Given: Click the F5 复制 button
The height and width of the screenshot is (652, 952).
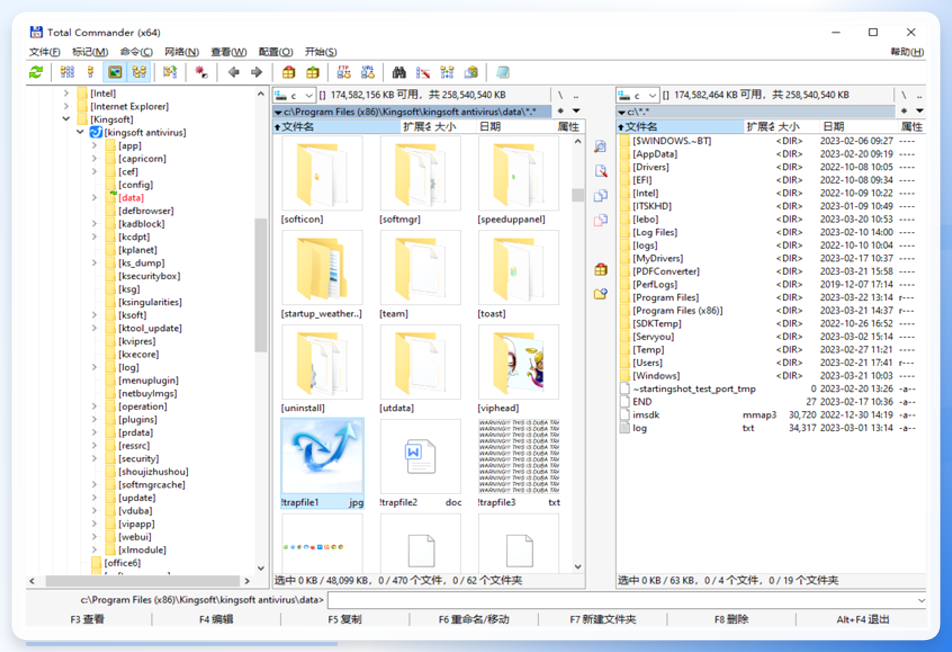Looking at the screenshot, I should pyautogui.click(x=345, y=619).
